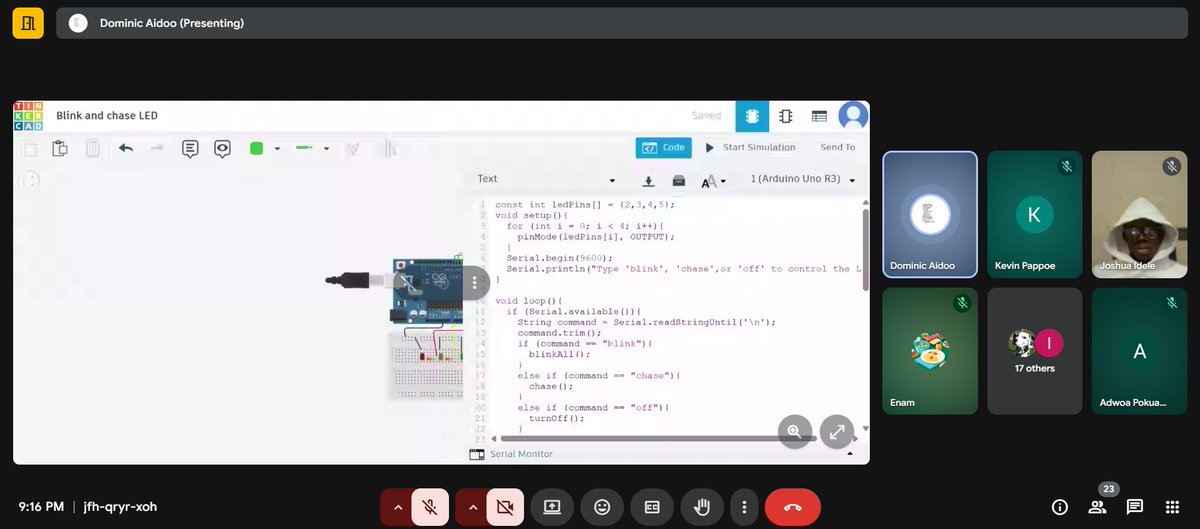1200x529 pixels.
Task: Expand wire type dropdown arrow
Action: coord(326,149)
